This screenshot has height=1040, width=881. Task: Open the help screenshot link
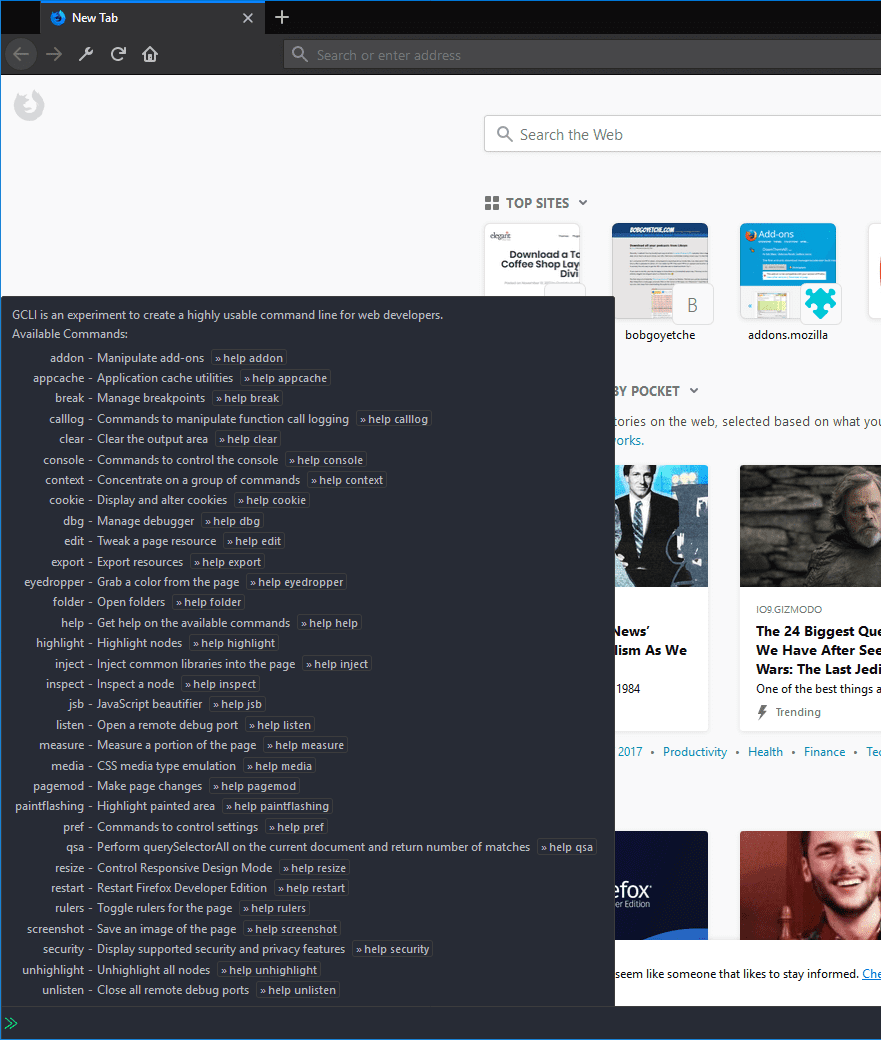(x=291, y=928)
